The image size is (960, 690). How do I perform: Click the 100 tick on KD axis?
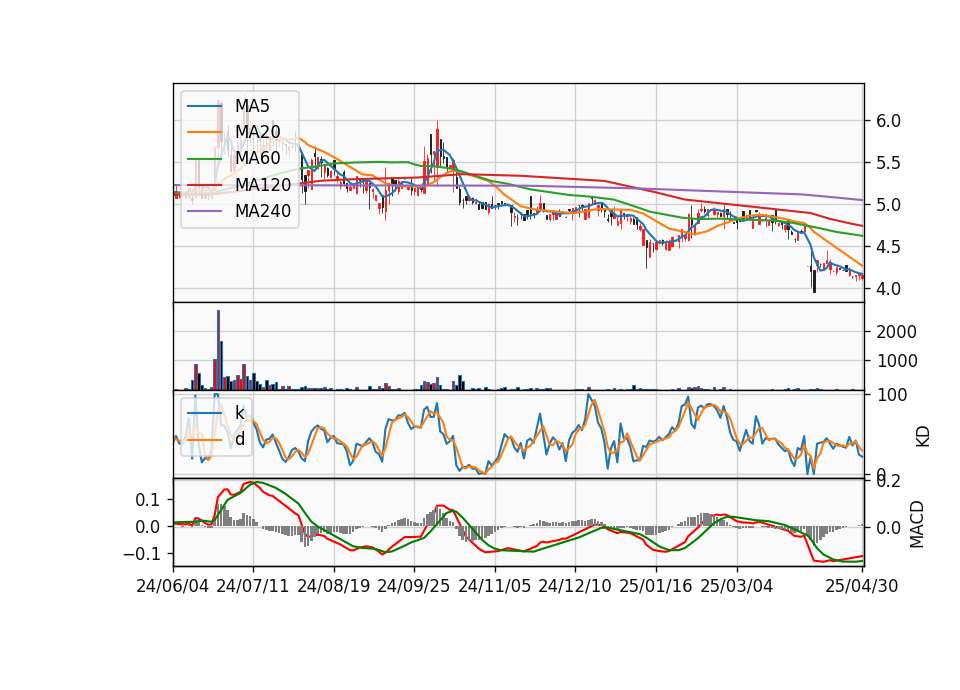pos(891,395)
